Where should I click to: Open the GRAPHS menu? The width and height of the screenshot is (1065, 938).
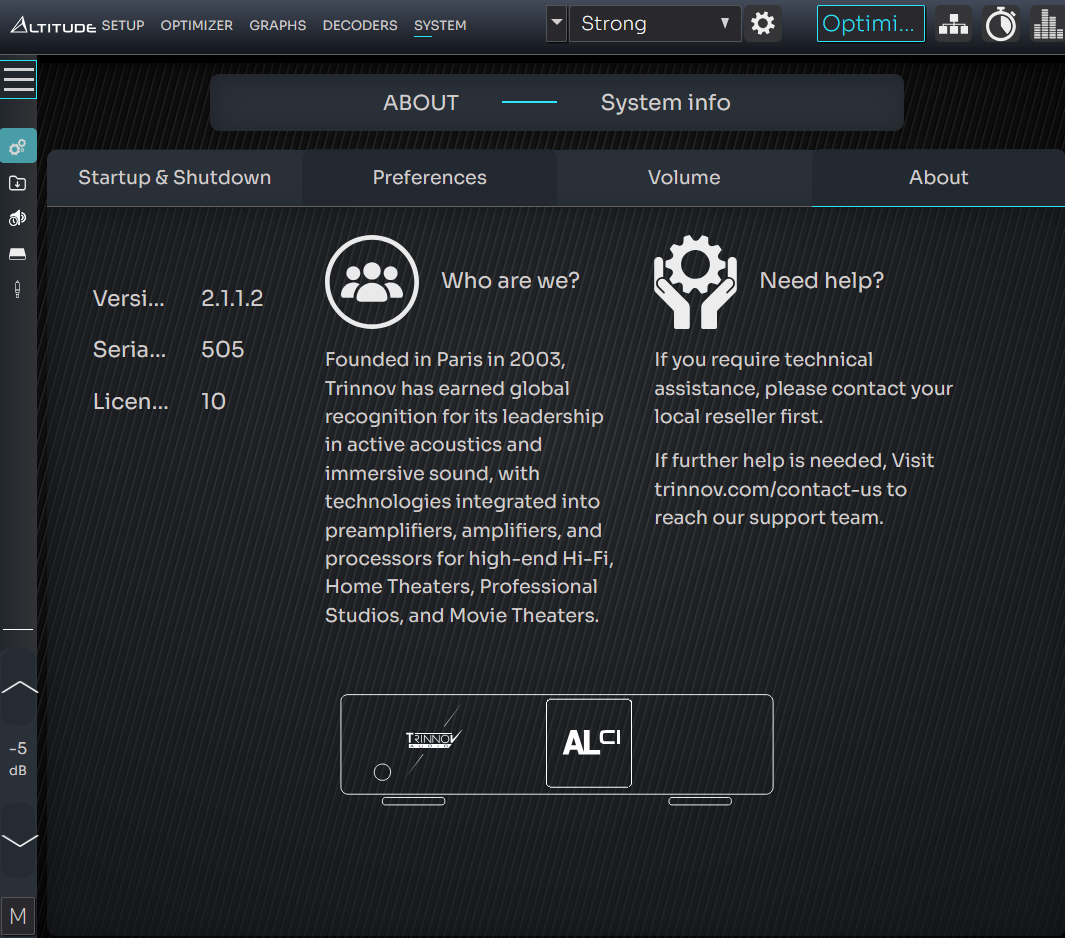[278, 25]
